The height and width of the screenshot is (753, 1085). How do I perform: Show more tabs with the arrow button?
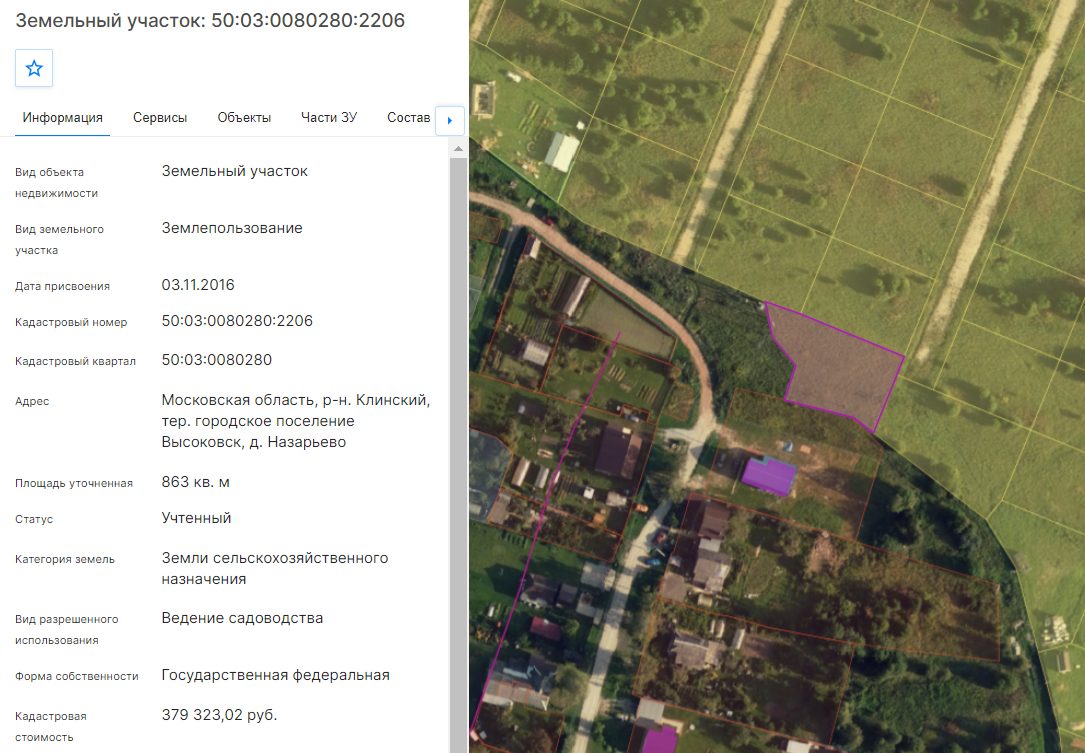point(450,120)
